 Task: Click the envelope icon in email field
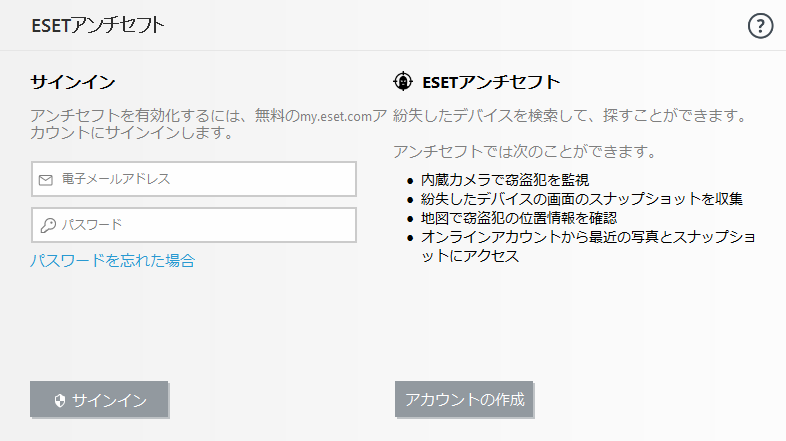point(46,180)
